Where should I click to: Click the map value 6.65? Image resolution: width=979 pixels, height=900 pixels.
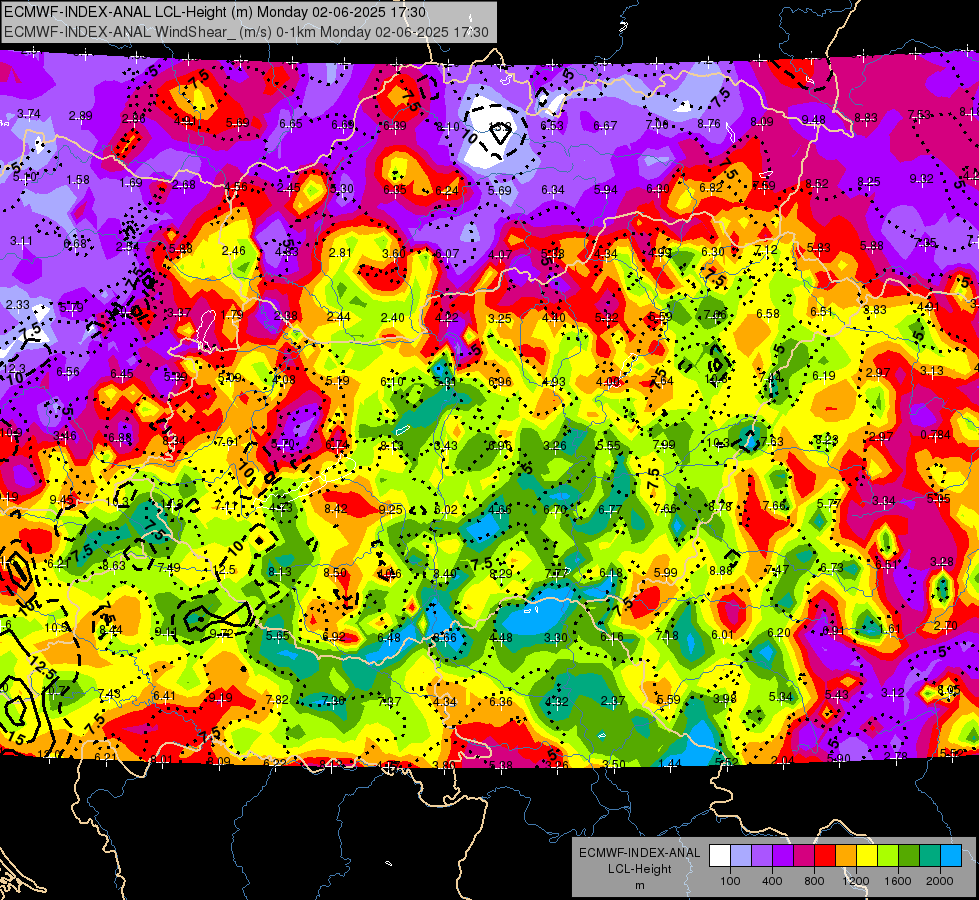pos(291,124)
